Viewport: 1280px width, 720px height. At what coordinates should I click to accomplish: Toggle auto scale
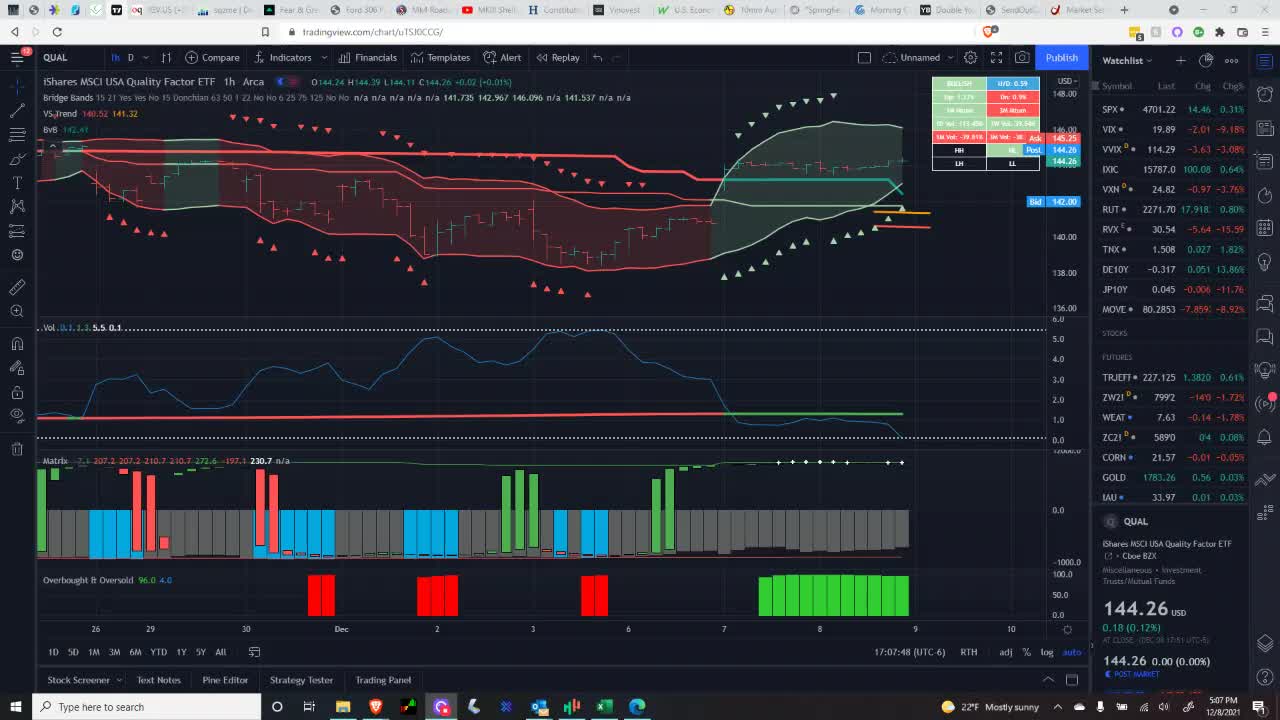[x=1071, y=652]
